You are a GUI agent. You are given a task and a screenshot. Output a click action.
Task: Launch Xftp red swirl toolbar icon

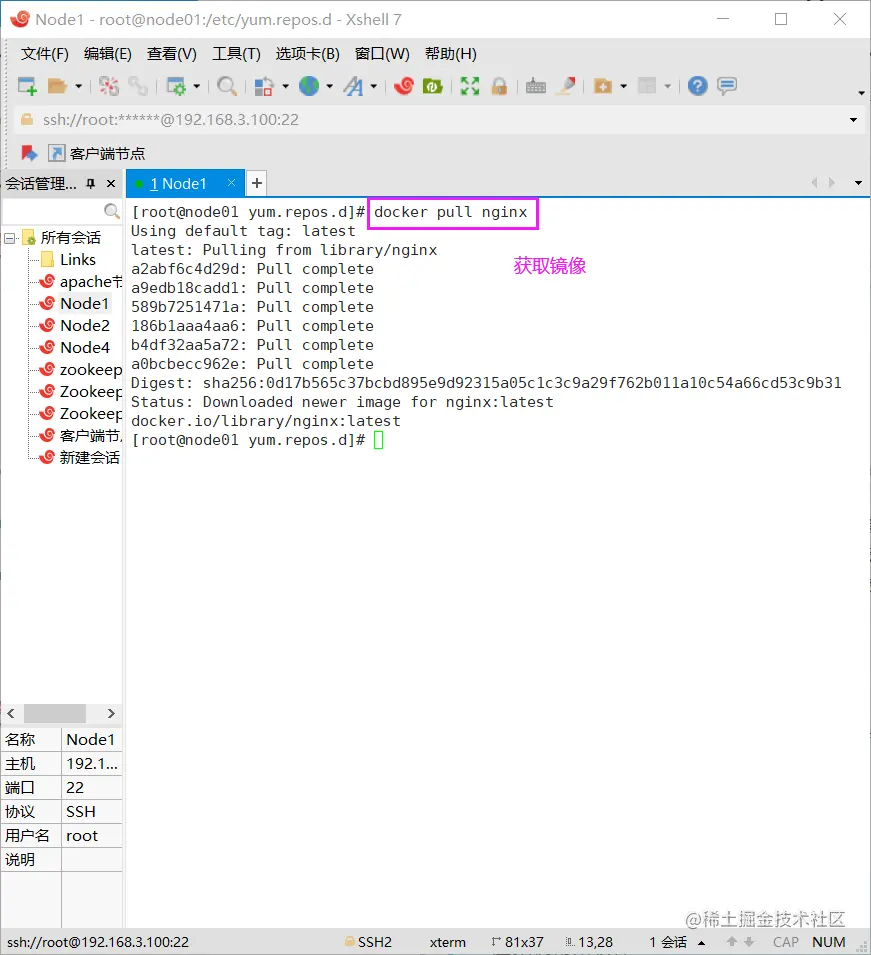[404, 86]
